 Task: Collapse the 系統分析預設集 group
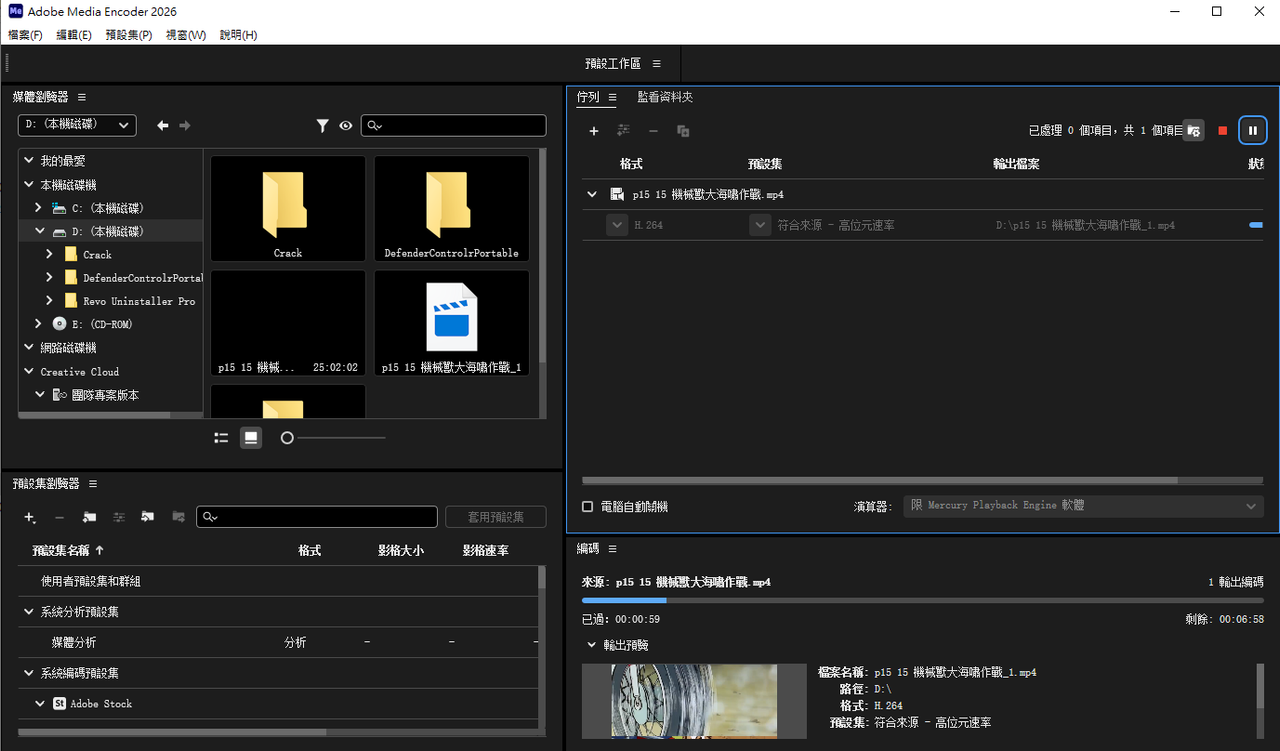[x=28, y=611]
